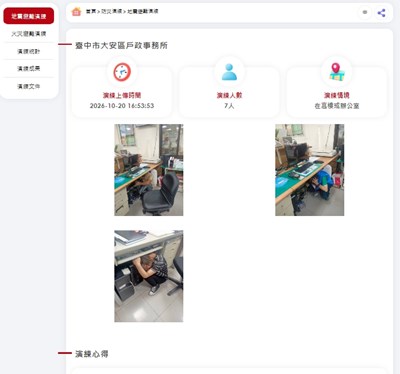
Task: Go to 演練成果 in the sidebar
Action: click(29, 68)
